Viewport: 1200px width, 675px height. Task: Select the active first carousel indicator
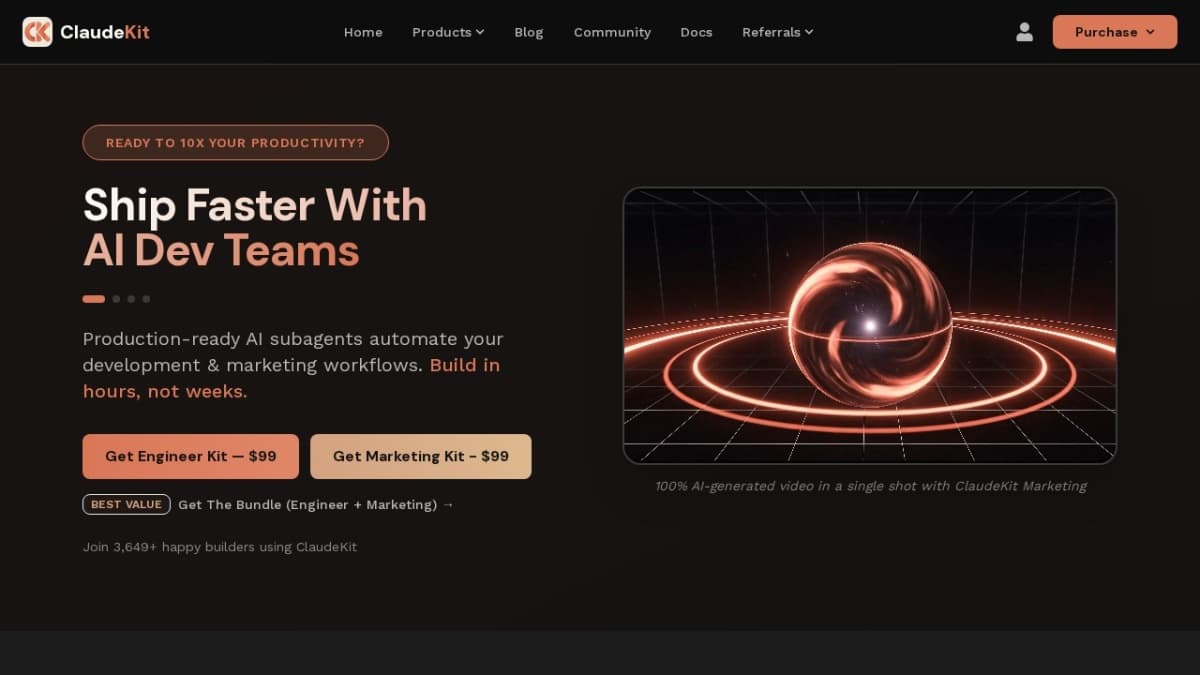94,298
